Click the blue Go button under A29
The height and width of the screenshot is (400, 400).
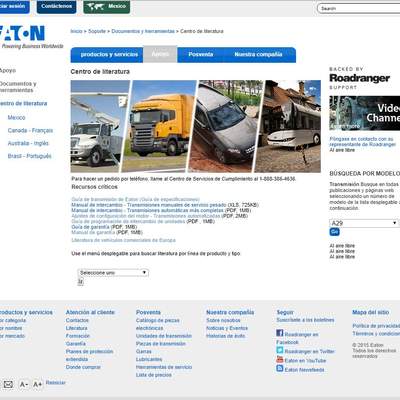point(335,232)
